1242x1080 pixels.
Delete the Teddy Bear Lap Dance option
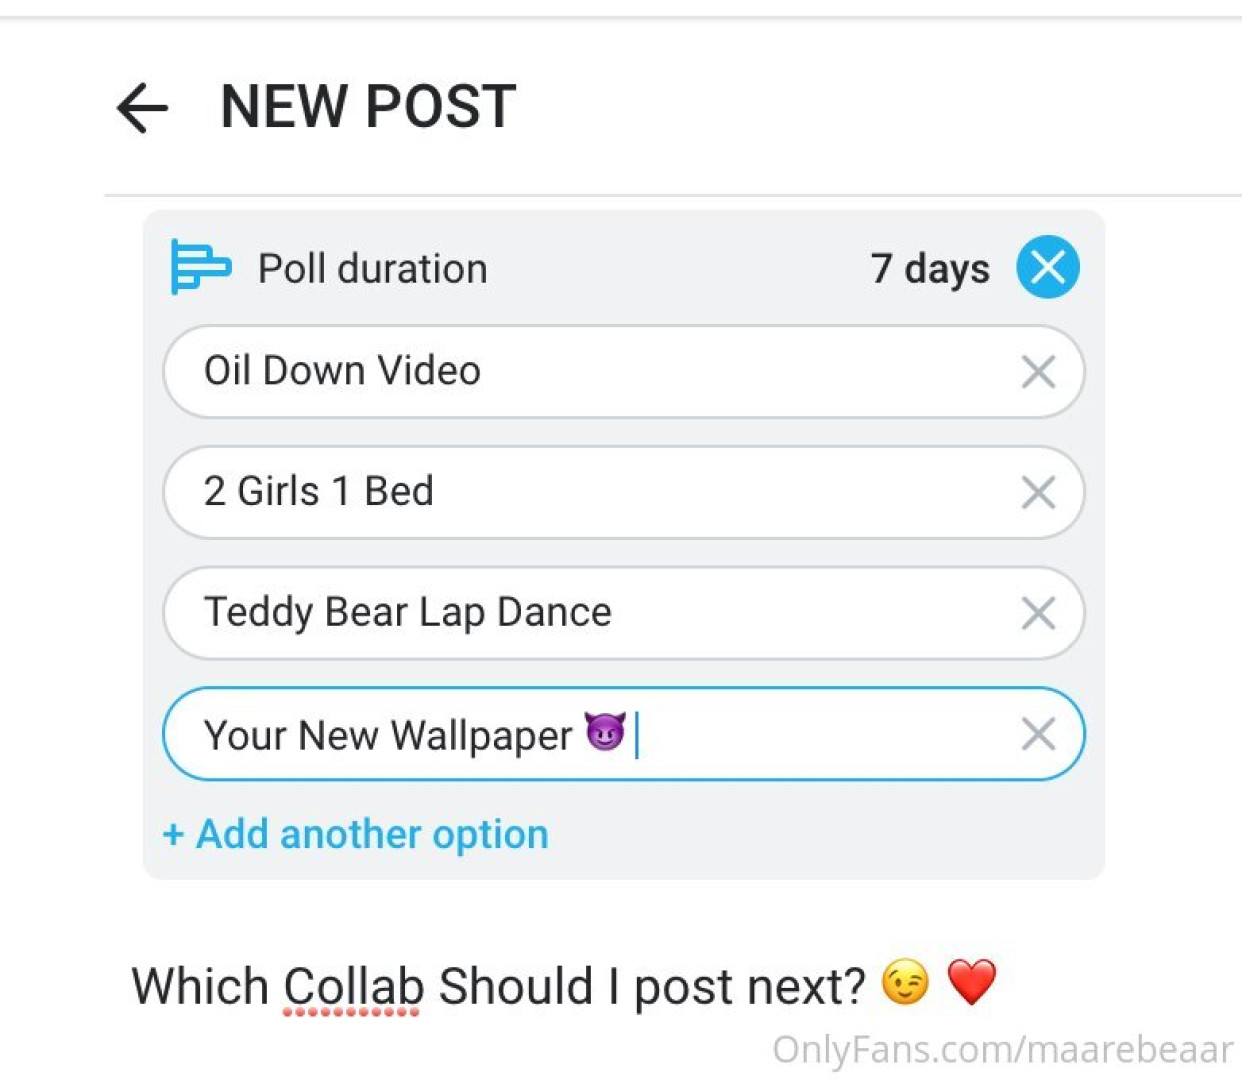[x=1038, y=613]
